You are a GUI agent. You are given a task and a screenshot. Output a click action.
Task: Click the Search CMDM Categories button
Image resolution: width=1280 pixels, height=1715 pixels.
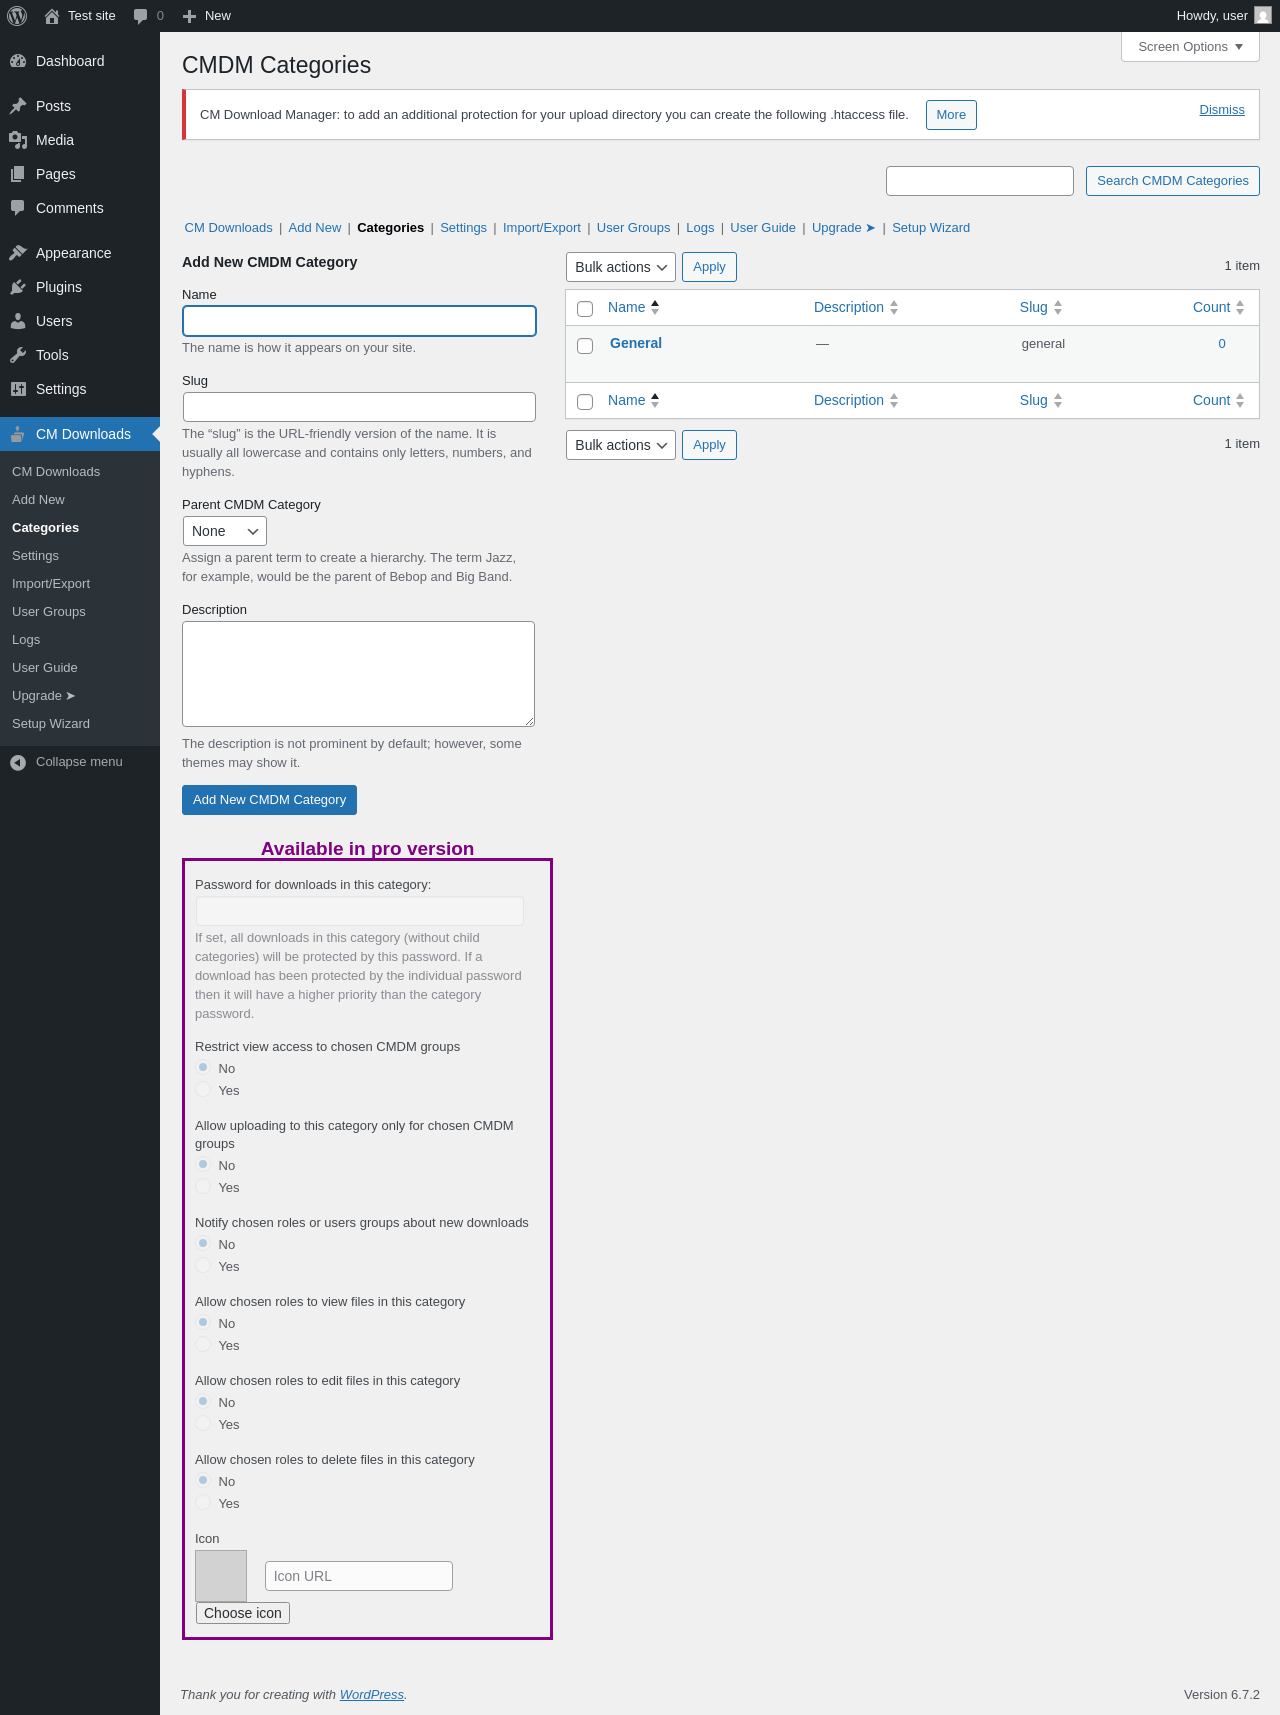point(1172,181)
